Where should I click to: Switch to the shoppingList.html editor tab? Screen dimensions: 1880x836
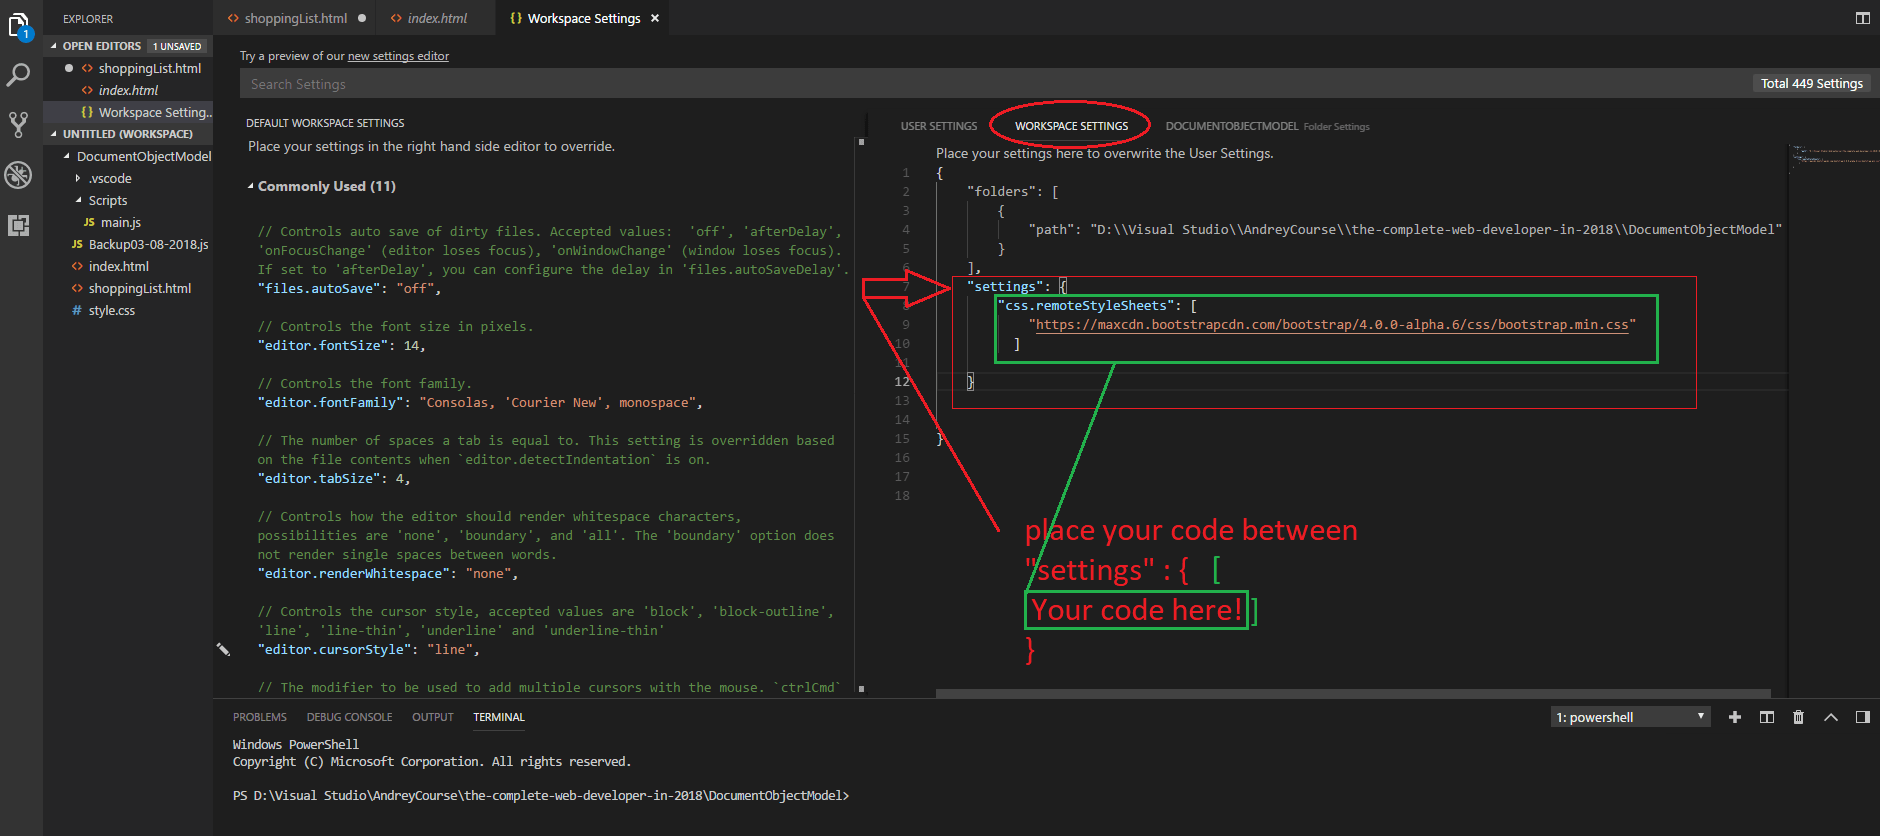(296, 18)
